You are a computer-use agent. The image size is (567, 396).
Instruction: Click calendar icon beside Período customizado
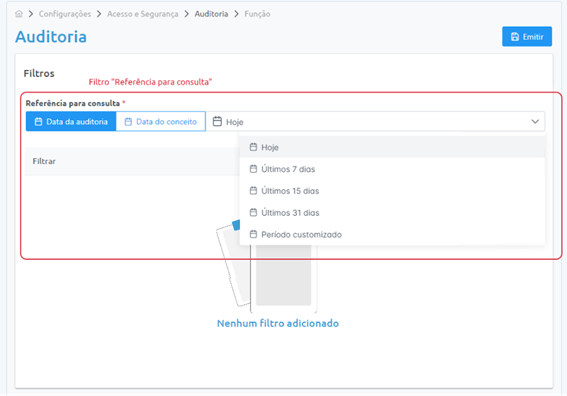tap(253, 234)
